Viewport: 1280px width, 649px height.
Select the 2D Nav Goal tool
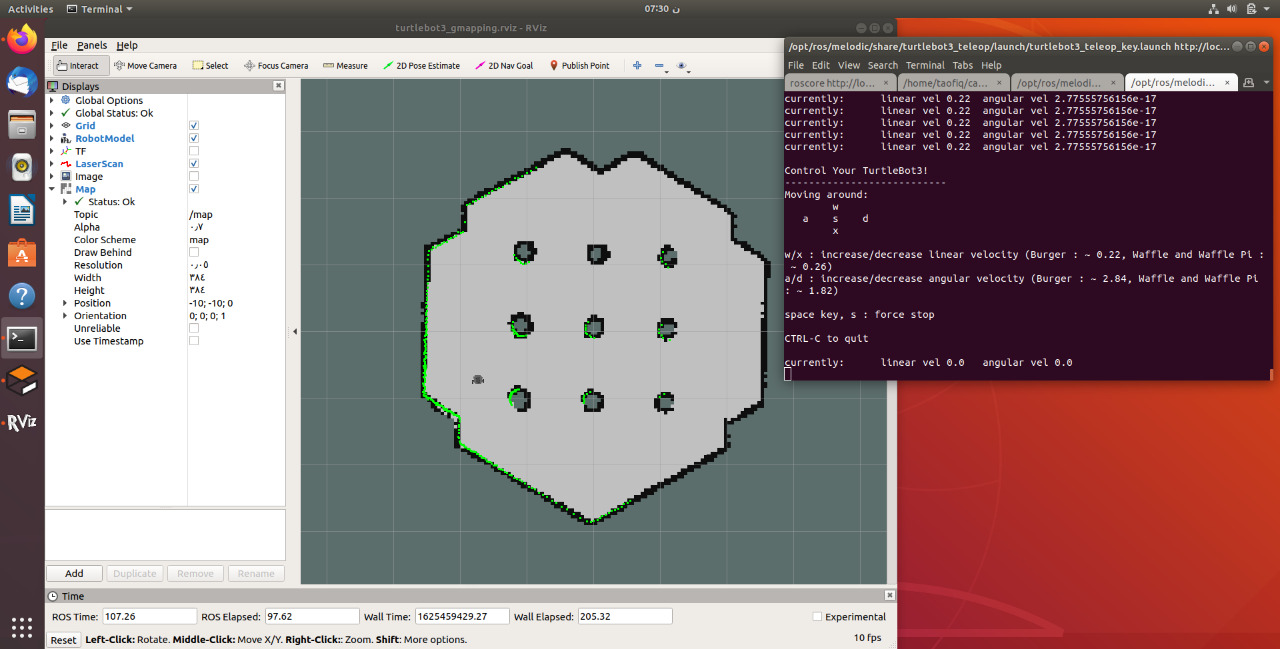pyautogui.click(x=504, y=65)
